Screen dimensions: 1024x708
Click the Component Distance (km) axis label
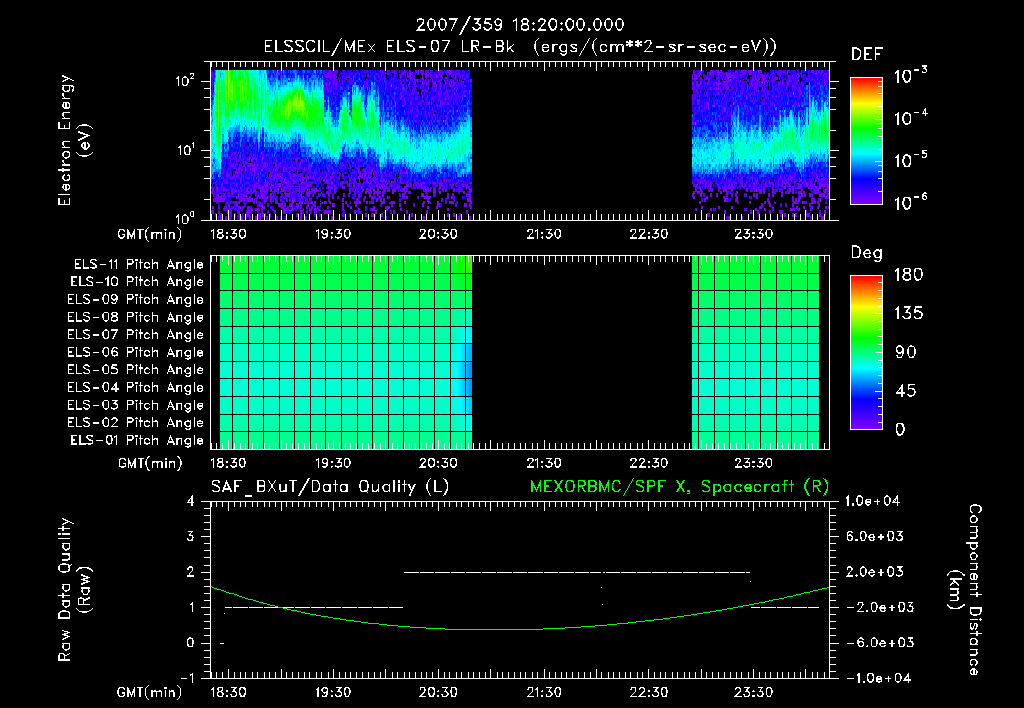pyautogui.click(x=965, y=590)
